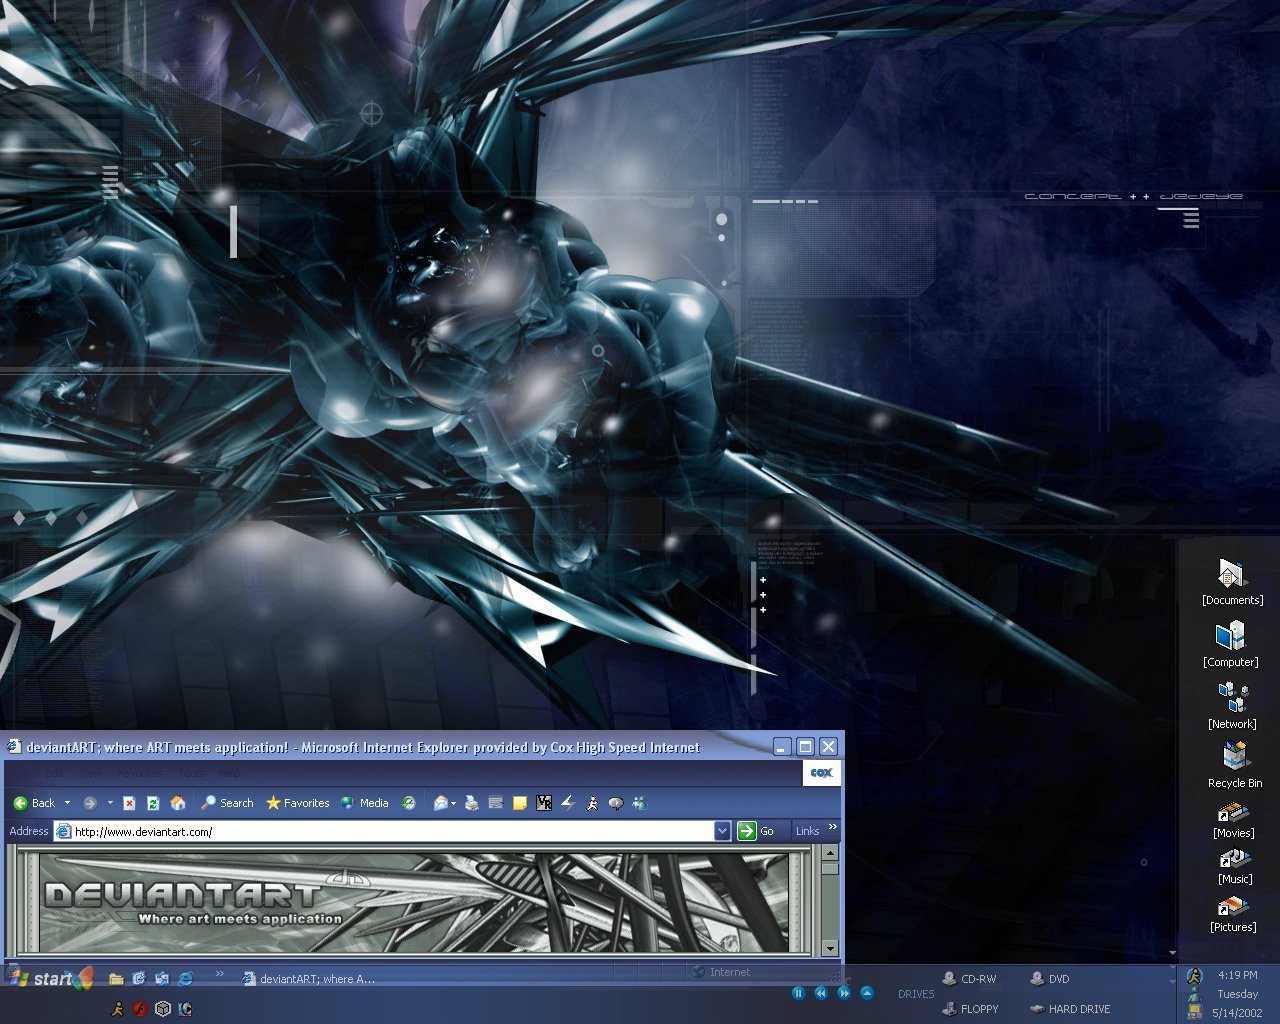The width and height of the screenshot is (1280, 1024).
Task: Open the Favorites menu in IE menu bar
Action: [x=139, y=773]
